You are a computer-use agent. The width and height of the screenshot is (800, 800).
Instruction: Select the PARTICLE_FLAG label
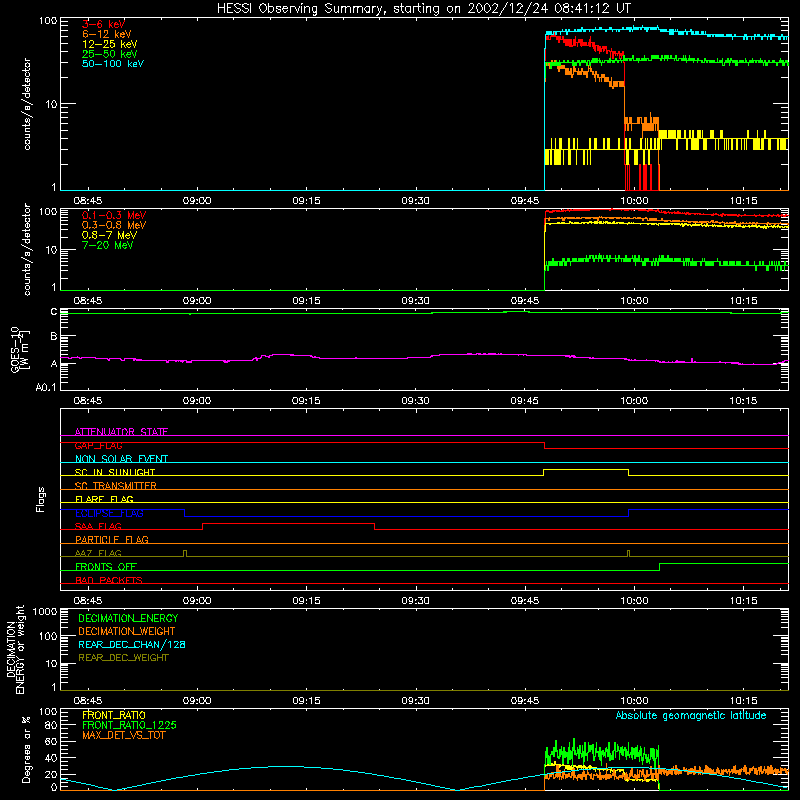[x=112, y=539]
